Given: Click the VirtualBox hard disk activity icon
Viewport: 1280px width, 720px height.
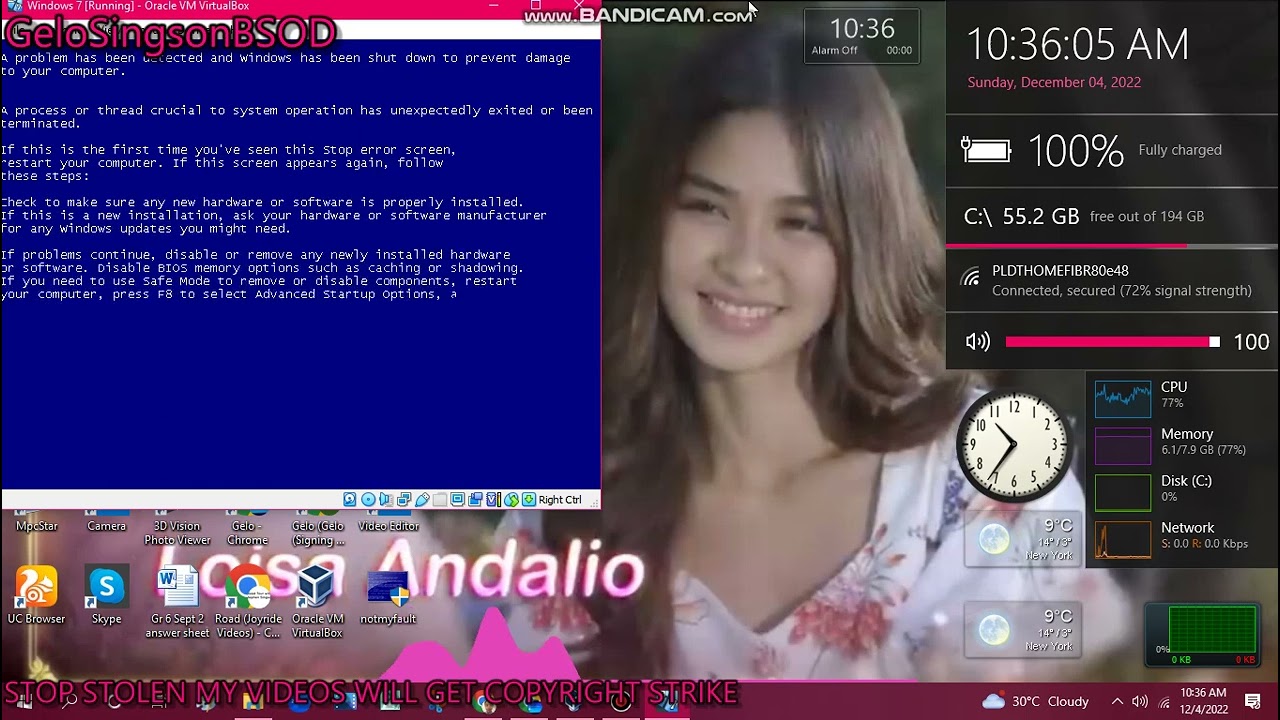Looking at the screenshot, I should coord(350,499).
